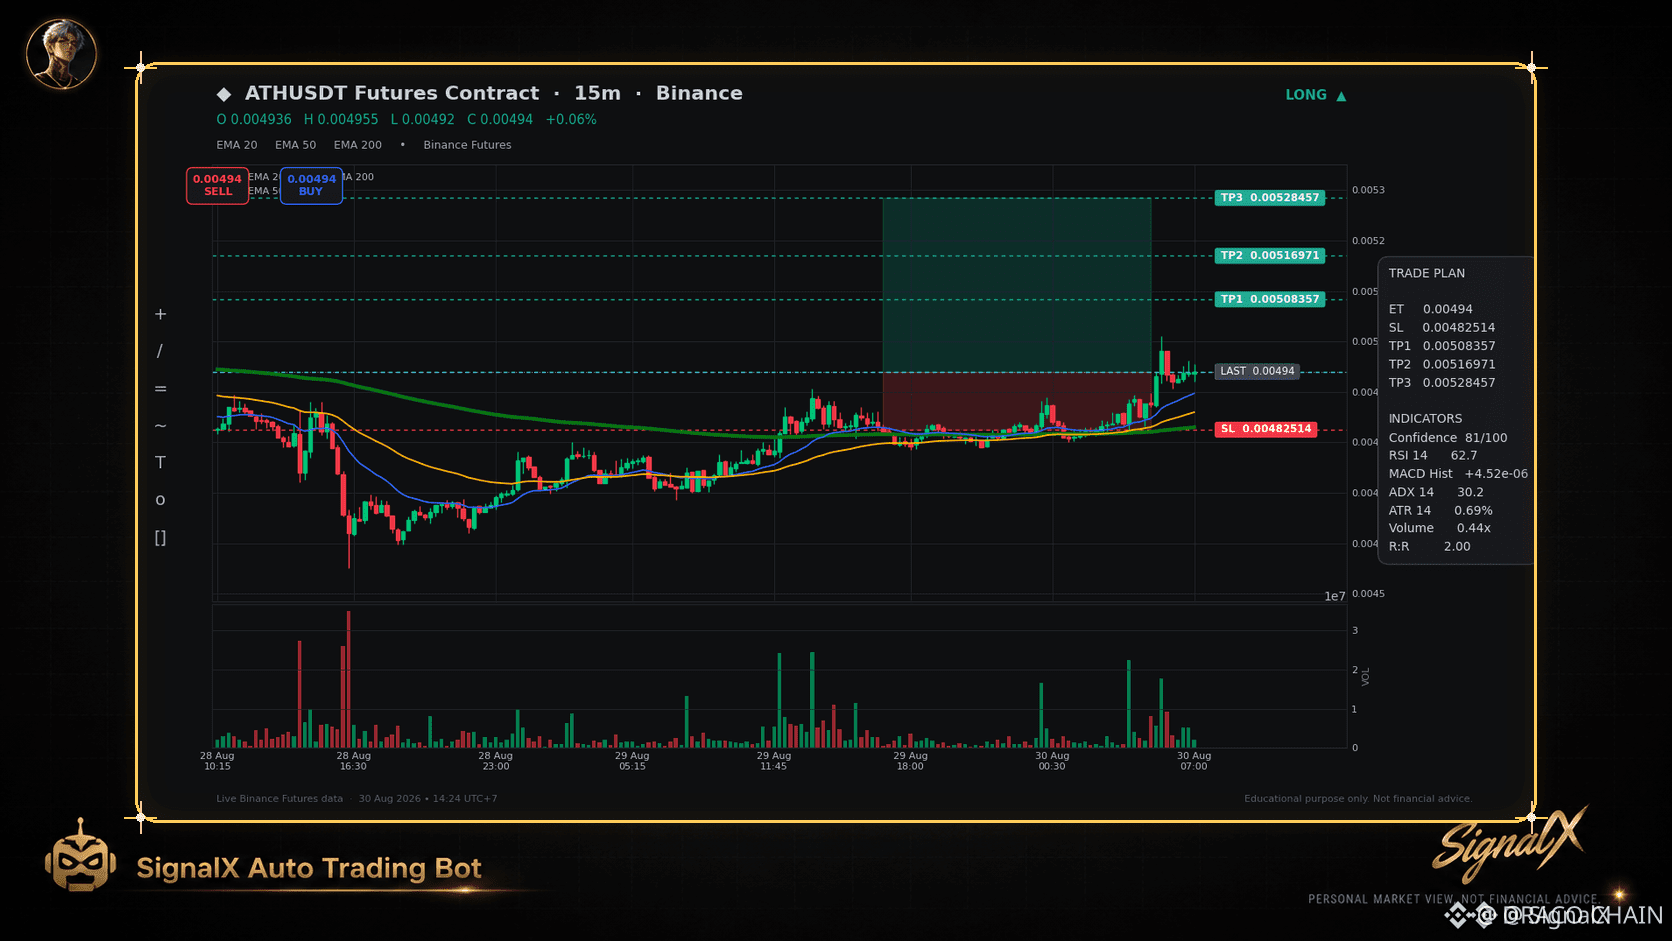Click the TP2 0.00516971 price label

tap(1270, 256)
